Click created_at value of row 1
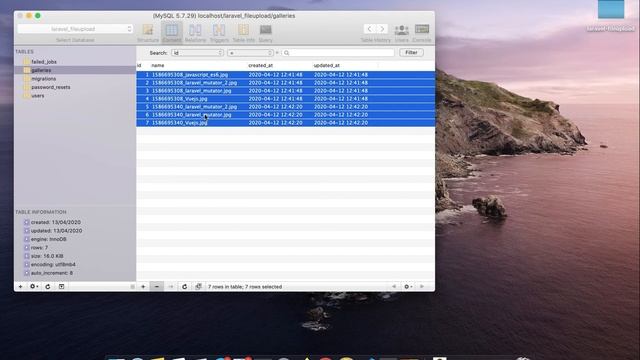Viewport: 640px width, 360px height. click(x=276, y=75)
